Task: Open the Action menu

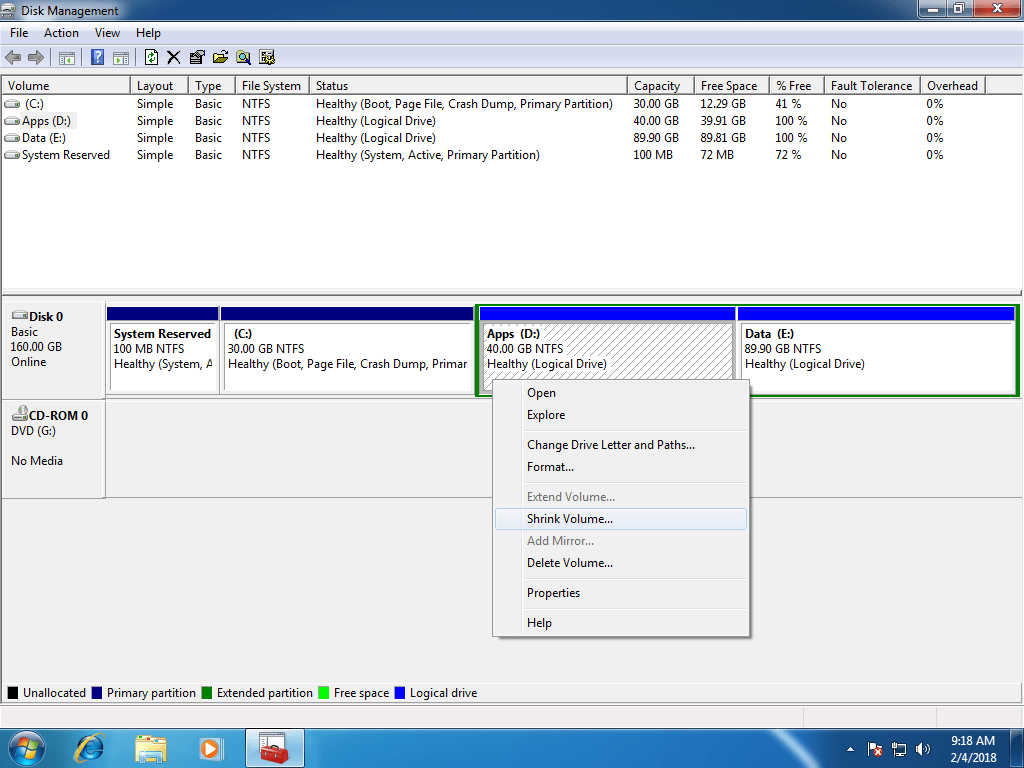Action: (x=61, y=32)
